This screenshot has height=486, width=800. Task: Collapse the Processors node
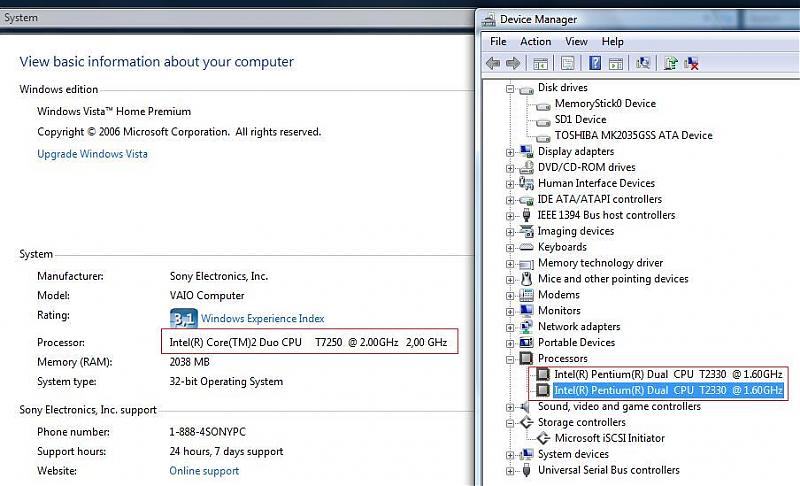pos(511,359)
